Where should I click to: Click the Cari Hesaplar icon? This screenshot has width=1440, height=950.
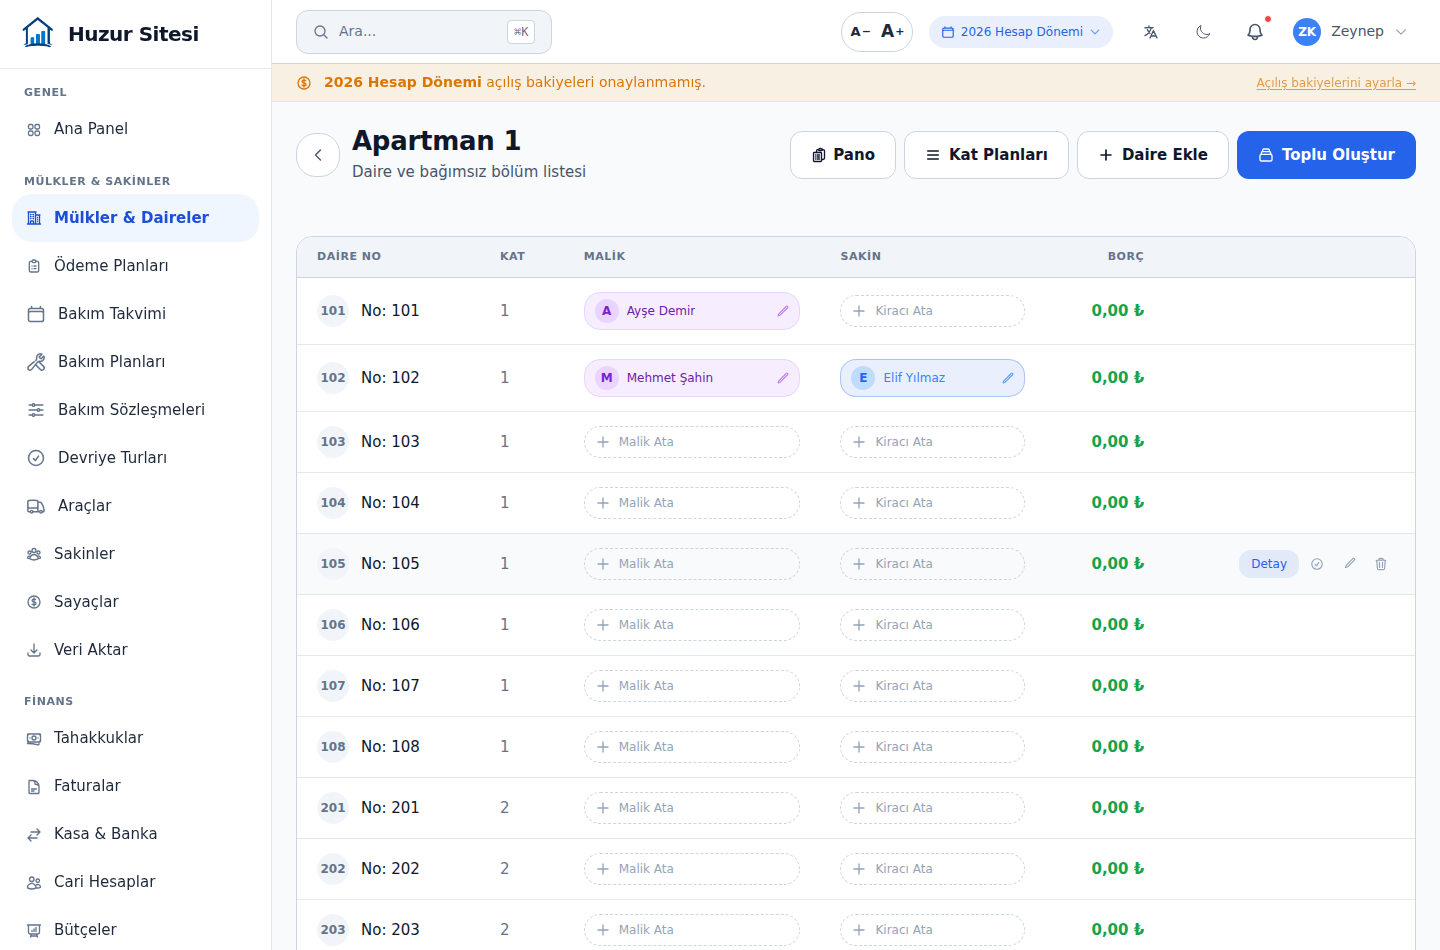pyautogui.click(x=34, y=882)
